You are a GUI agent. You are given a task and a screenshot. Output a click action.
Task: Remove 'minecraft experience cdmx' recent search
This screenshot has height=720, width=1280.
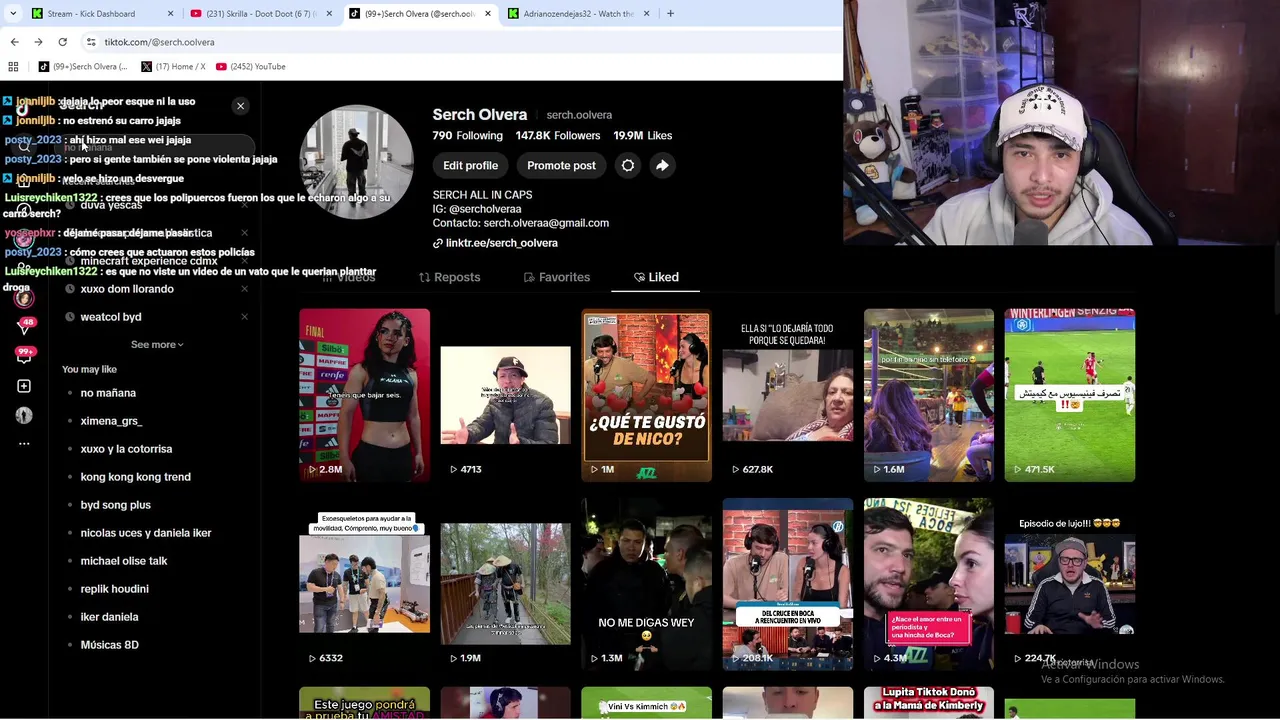[244, 261]
